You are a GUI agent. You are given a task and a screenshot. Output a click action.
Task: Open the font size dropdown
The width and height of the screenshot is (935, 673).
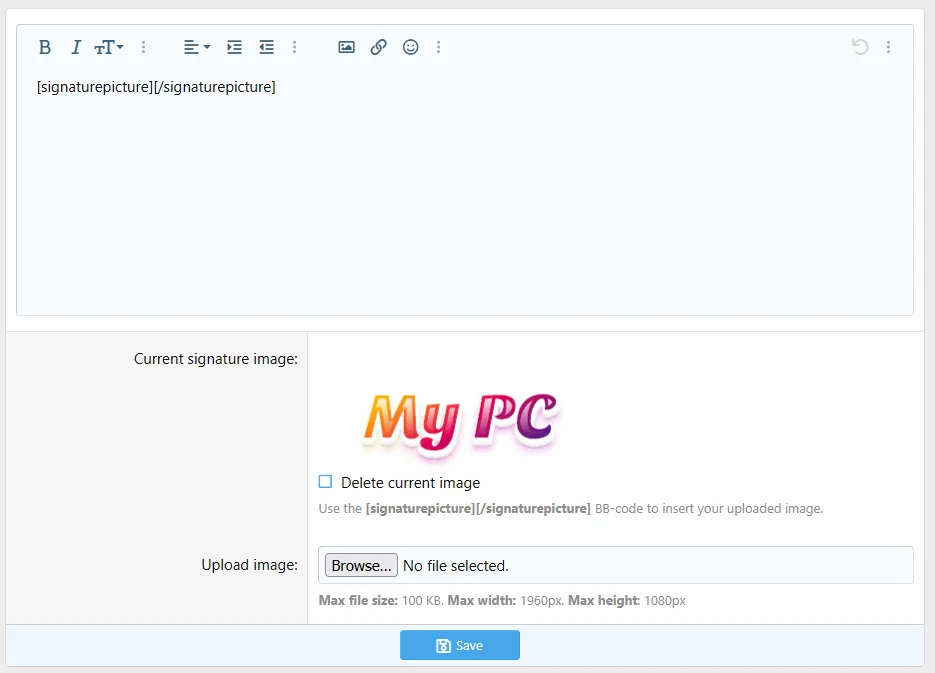[x=108, y=47]
